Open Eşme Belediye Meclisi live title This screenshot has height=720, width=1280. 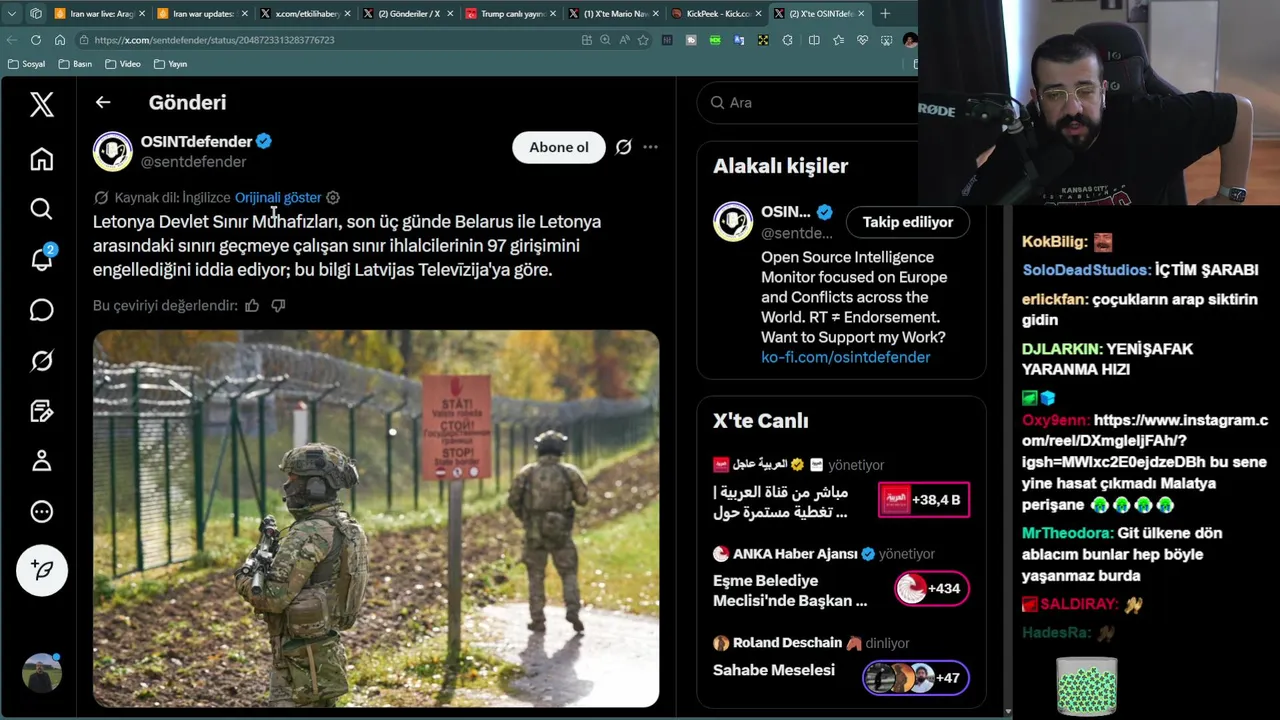(790, 591)
